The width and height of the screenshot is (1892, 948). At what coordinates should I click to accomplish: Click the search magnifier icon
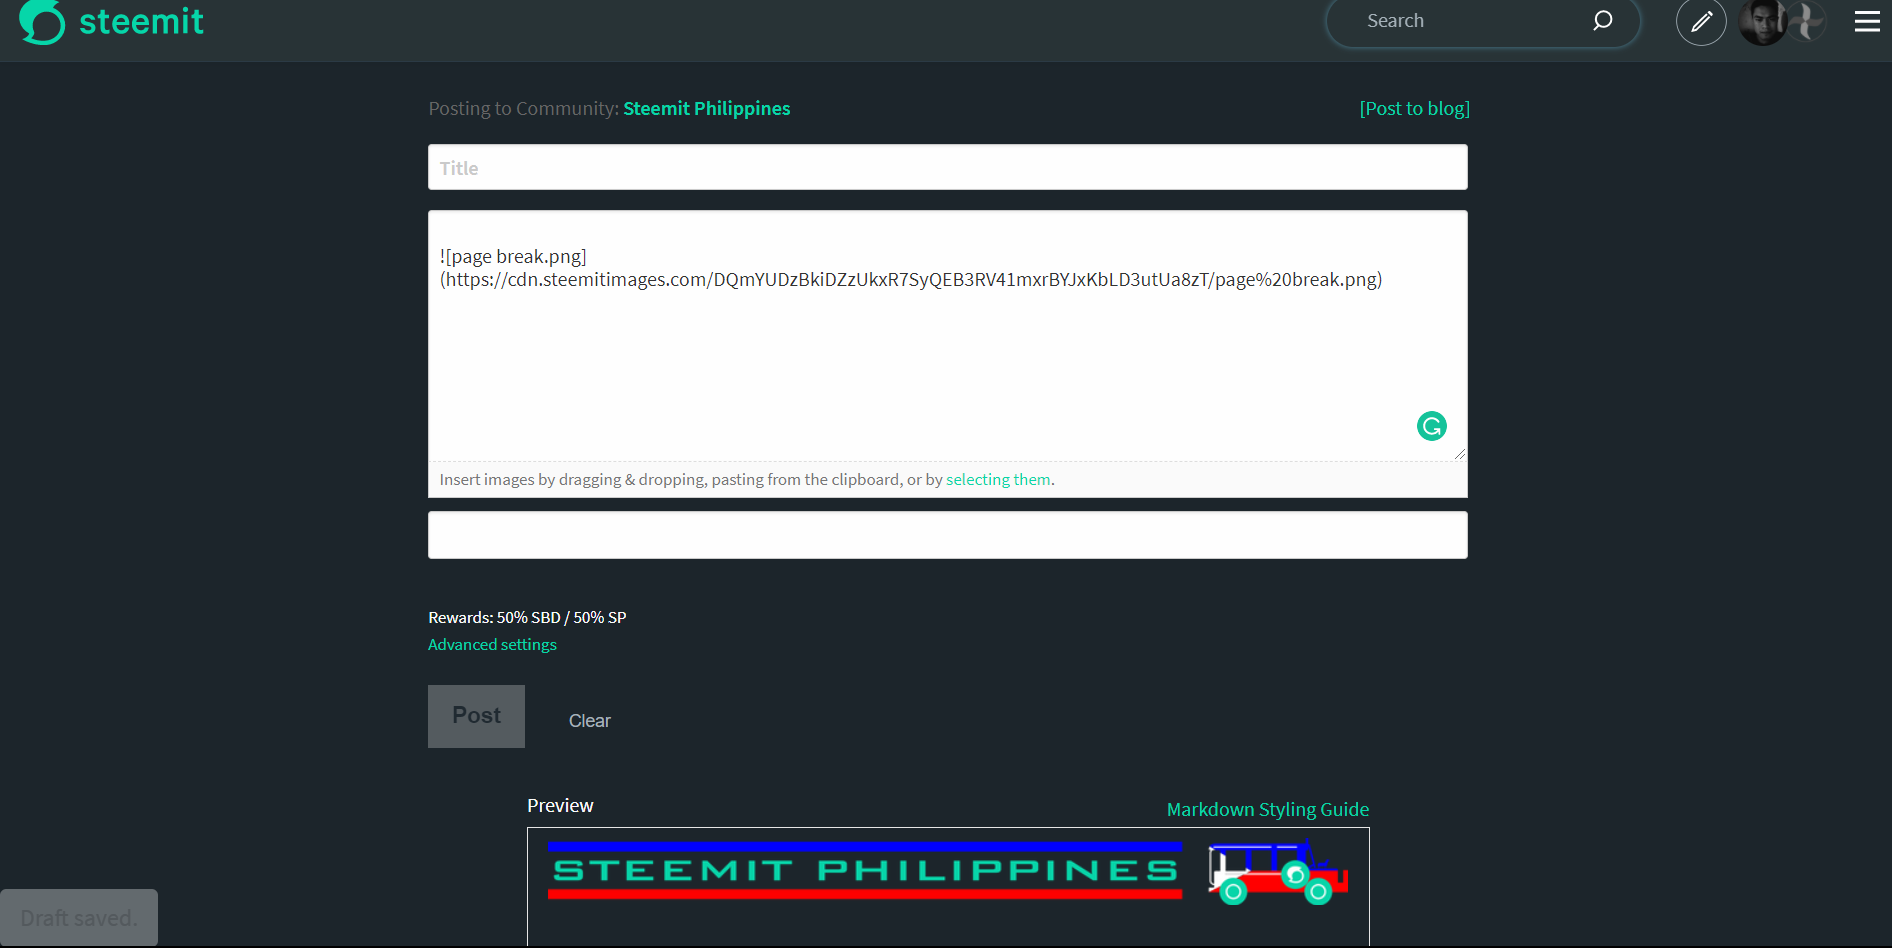1602,21
